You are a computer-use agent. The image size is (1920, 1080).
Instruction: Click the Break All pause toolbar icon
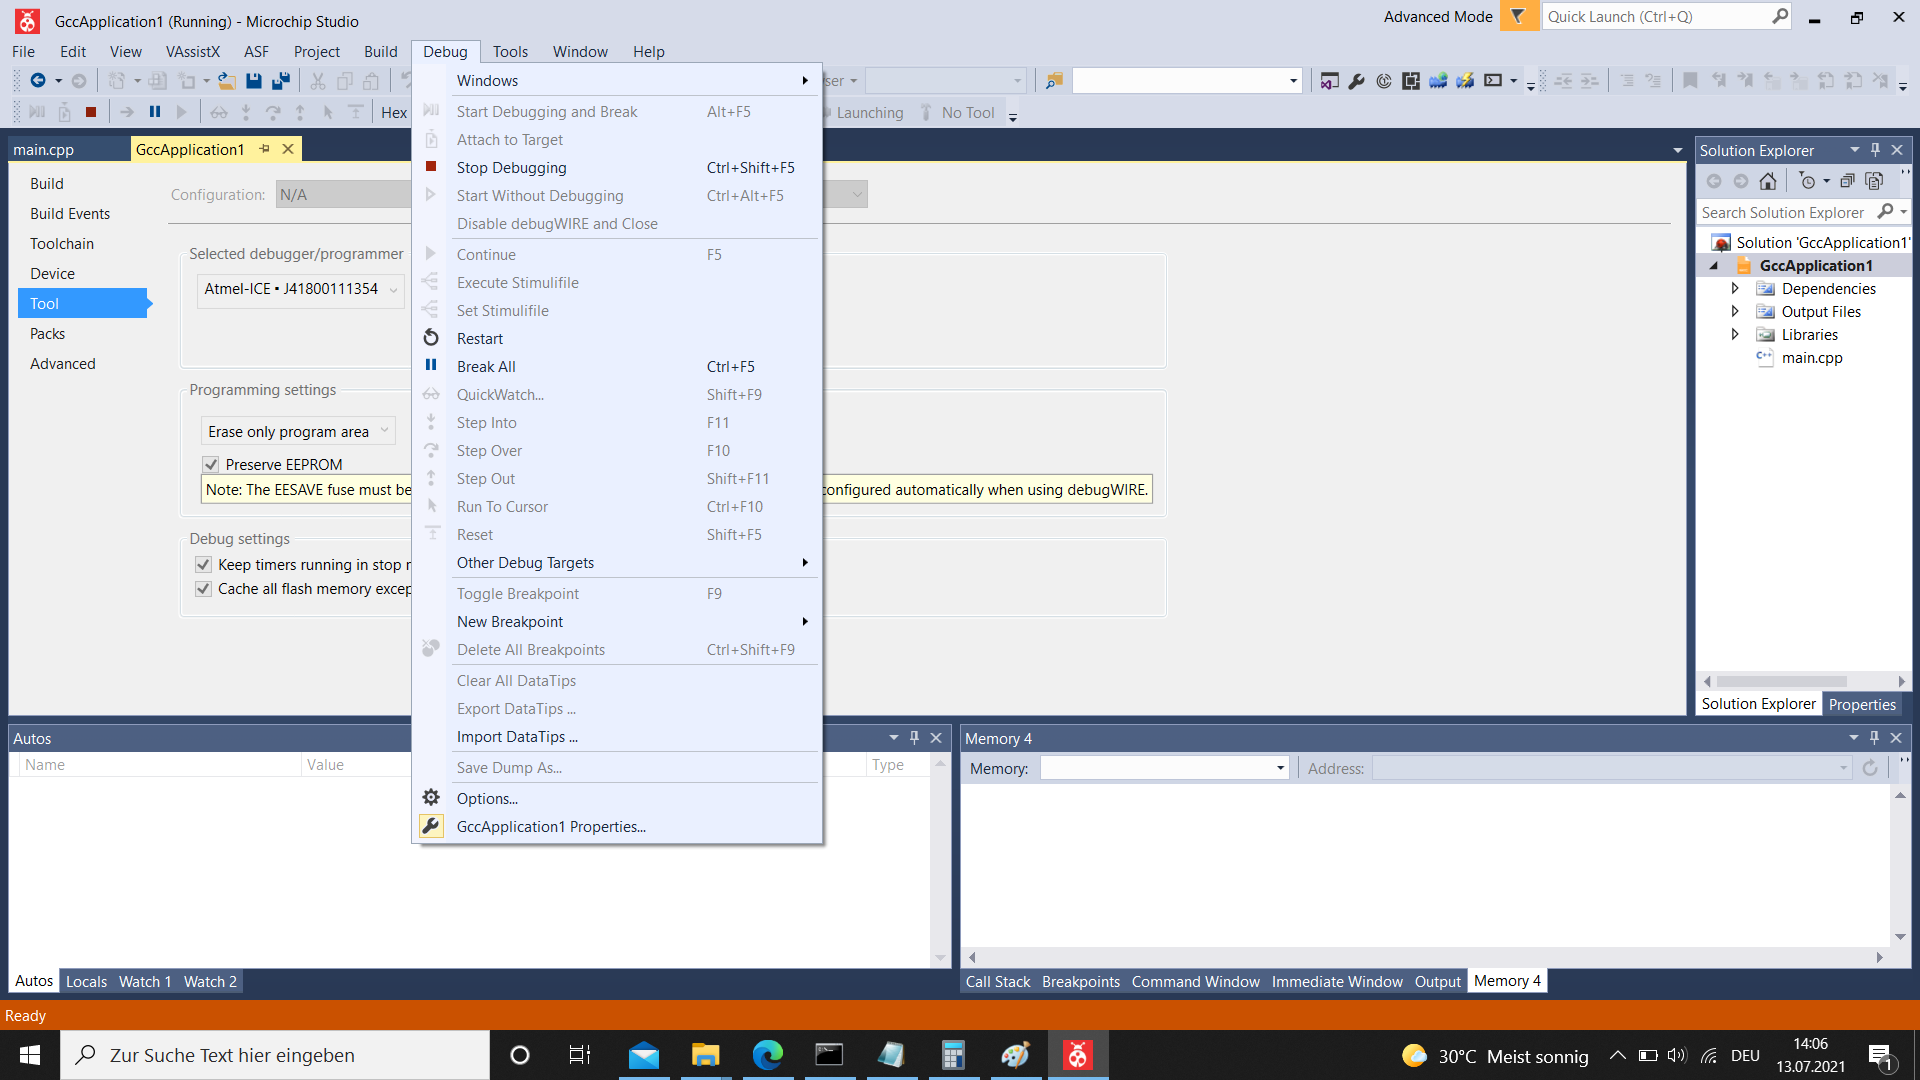pos(155,112)
